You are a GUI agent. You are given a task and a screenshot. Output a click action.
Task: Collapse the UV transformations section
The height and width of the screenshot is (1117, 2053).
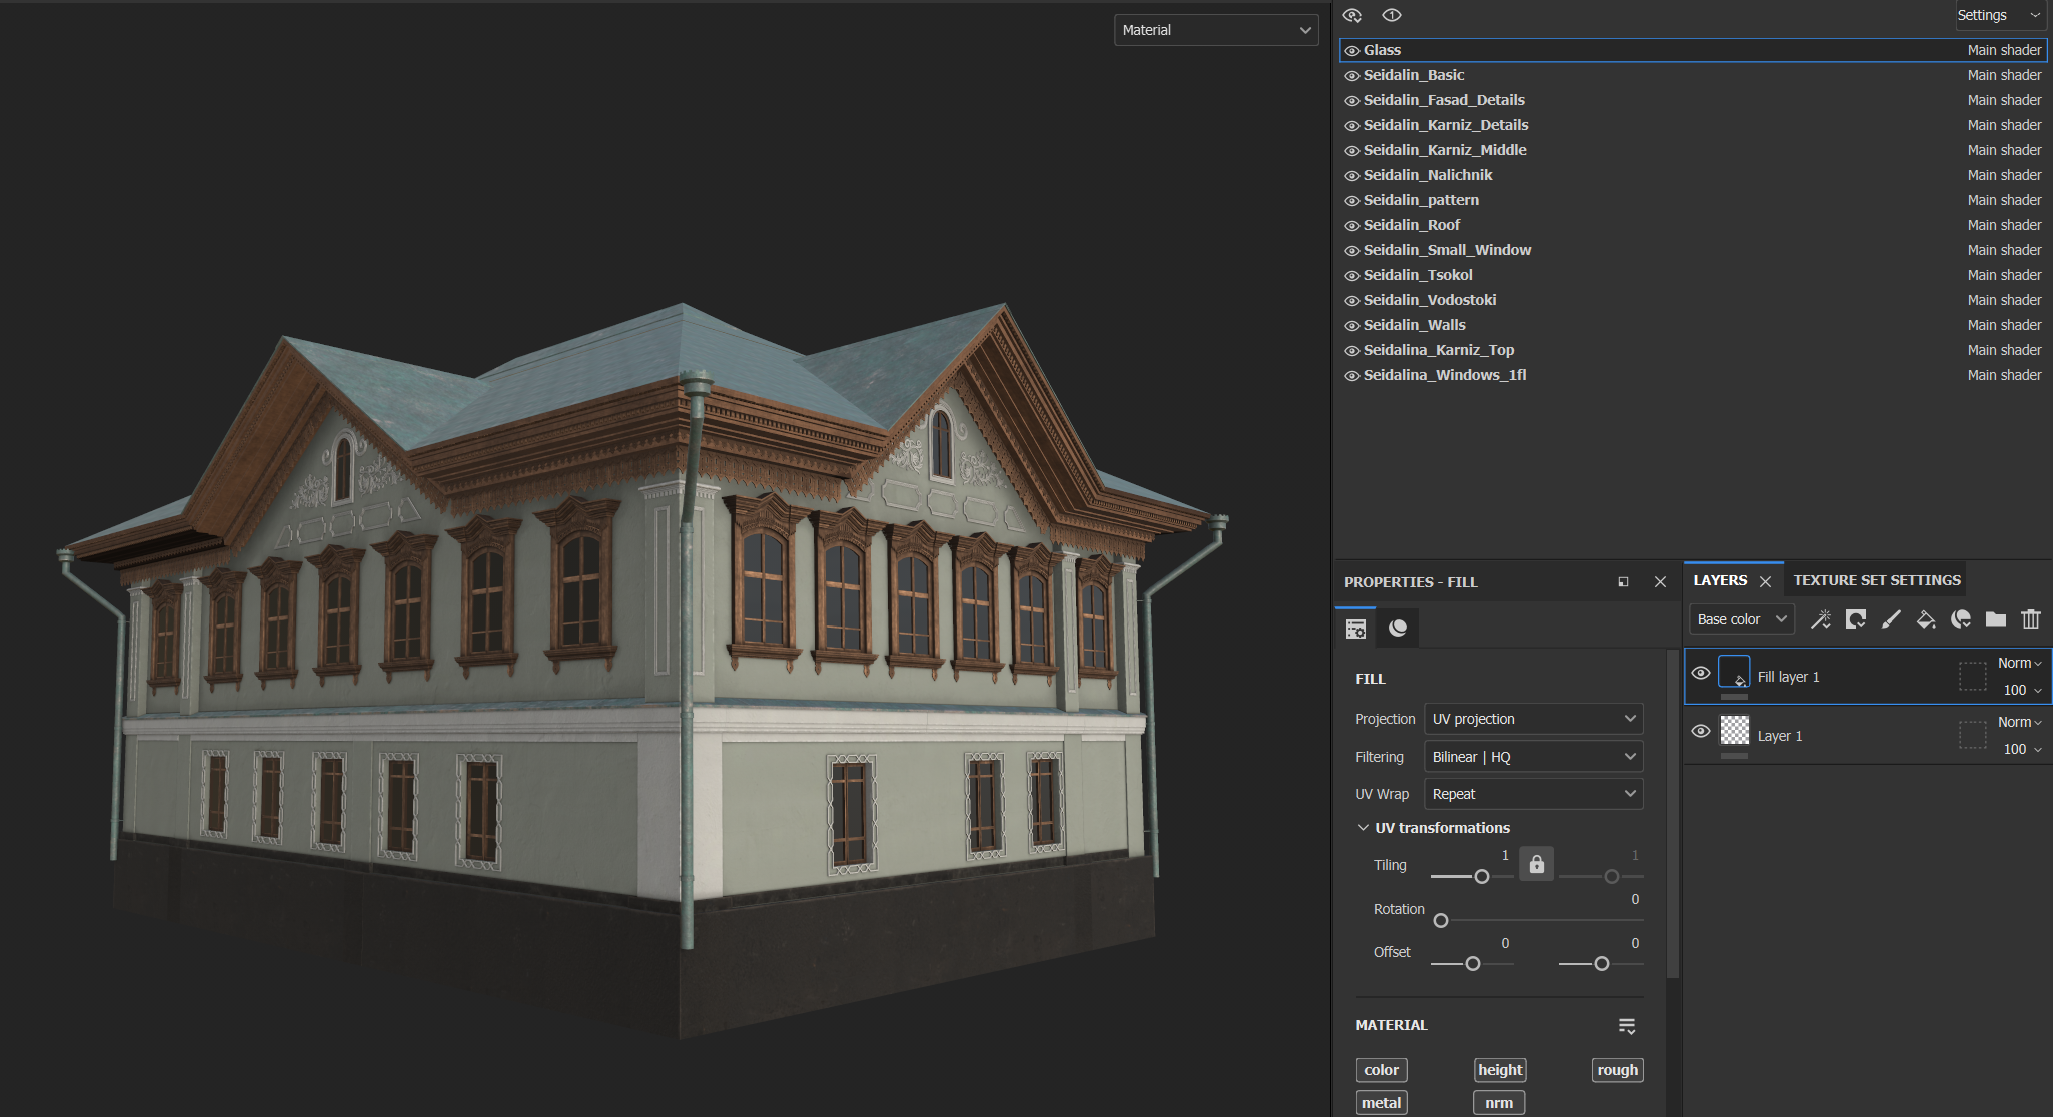click(x=1363, y=828)
